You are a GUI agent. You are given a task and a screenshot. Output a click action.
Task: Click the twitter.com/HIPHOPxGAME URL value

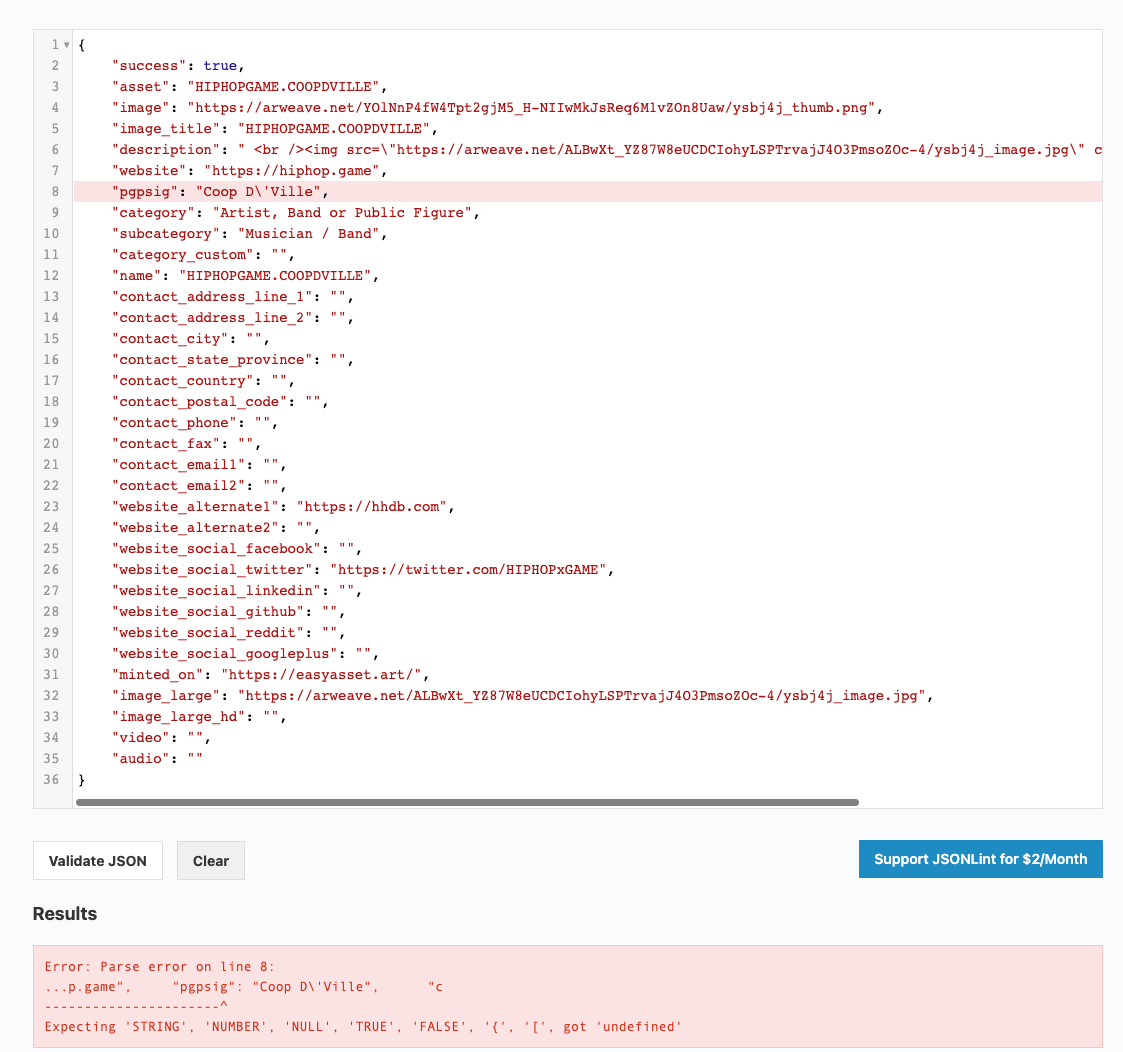468,569
